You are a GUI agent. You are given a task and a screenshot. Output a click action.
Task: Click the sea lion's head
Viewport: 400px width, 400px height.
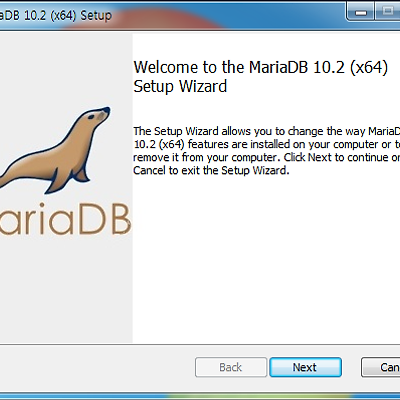click(97, 117)
